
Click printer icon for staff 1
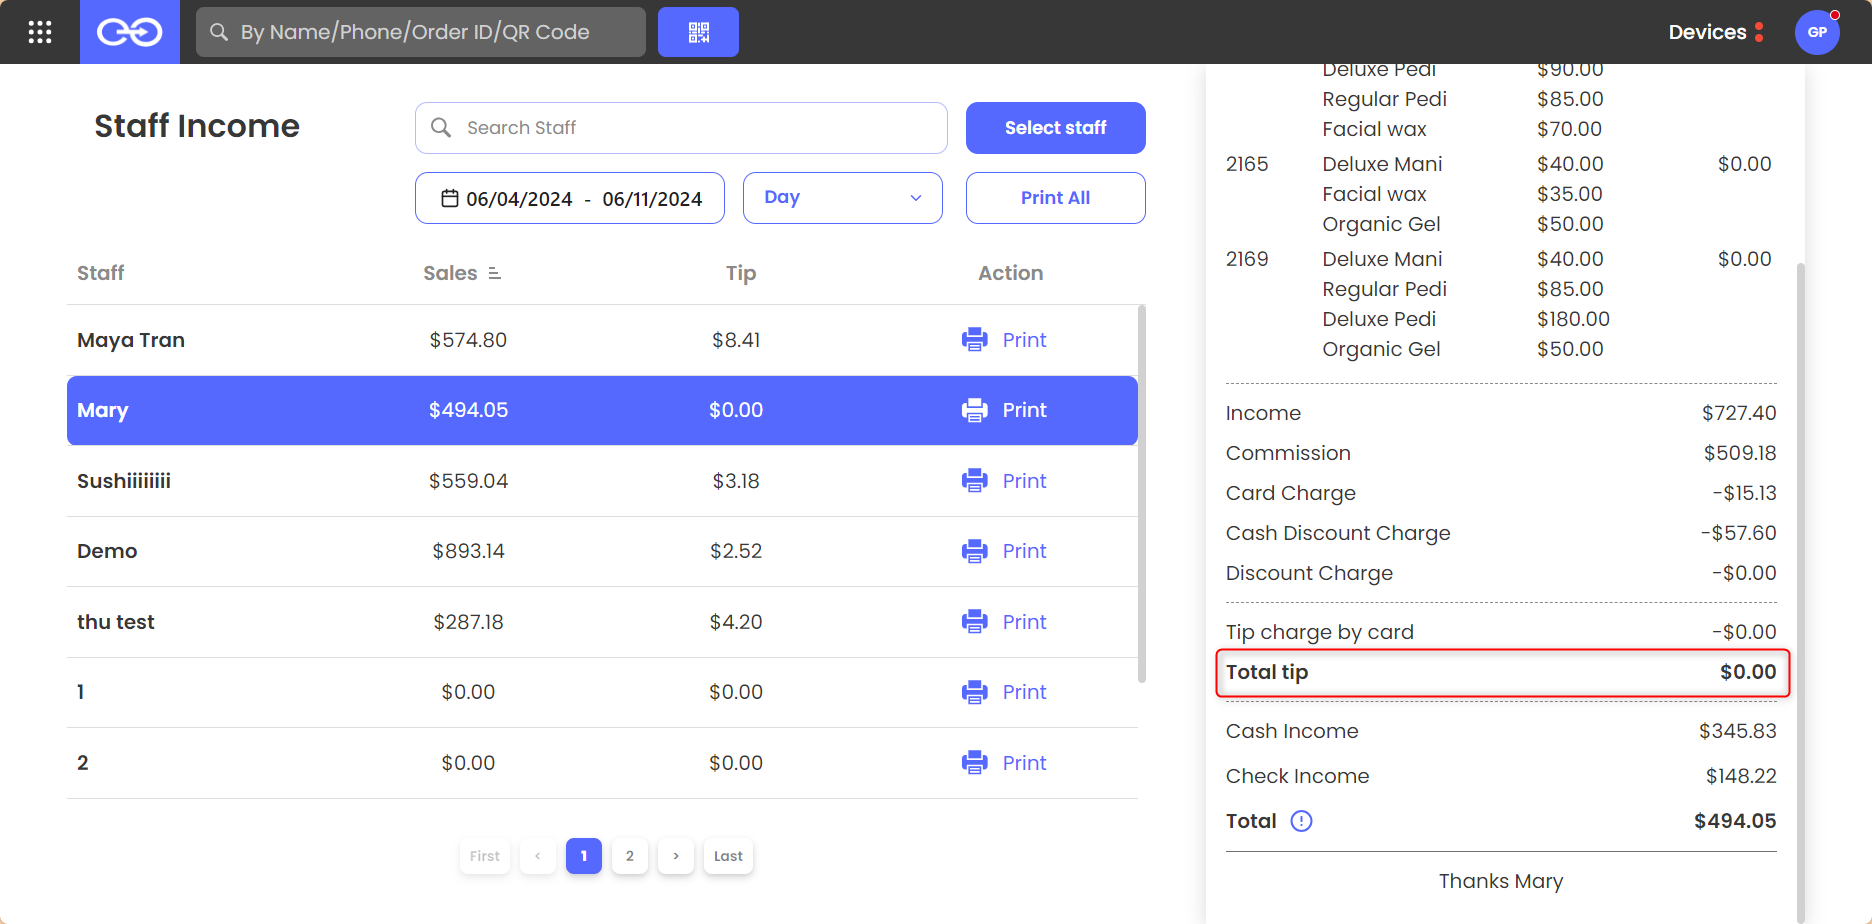point(974,692)
